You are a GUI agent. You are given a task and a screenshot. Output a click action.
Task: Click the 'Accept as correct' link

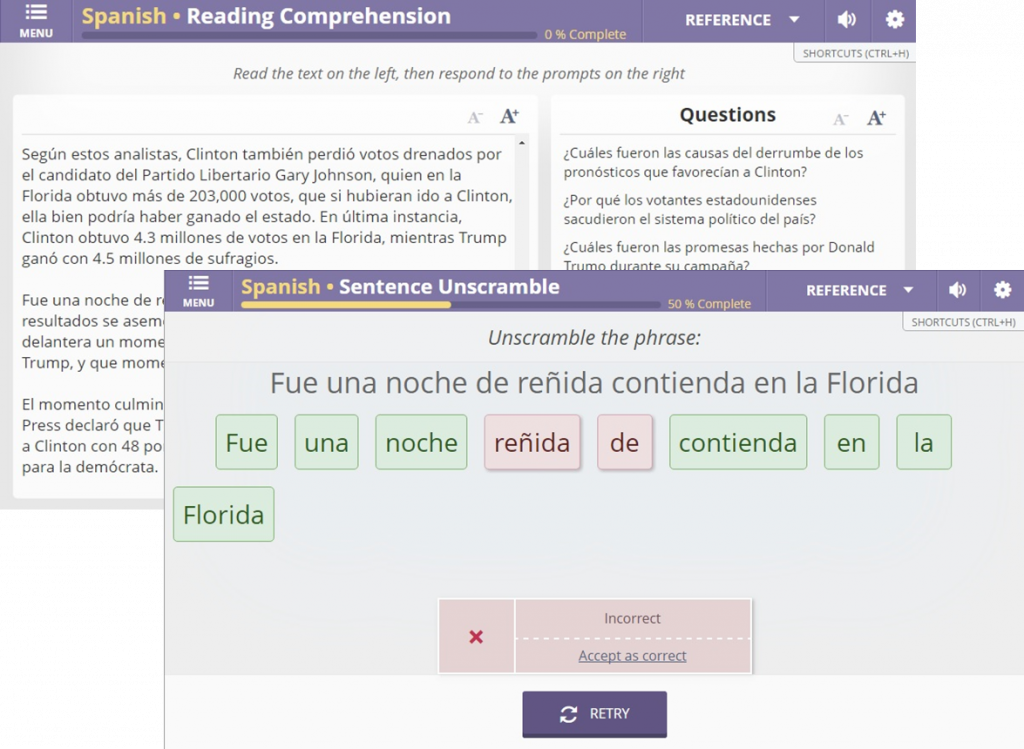click(x=632, y=656)
